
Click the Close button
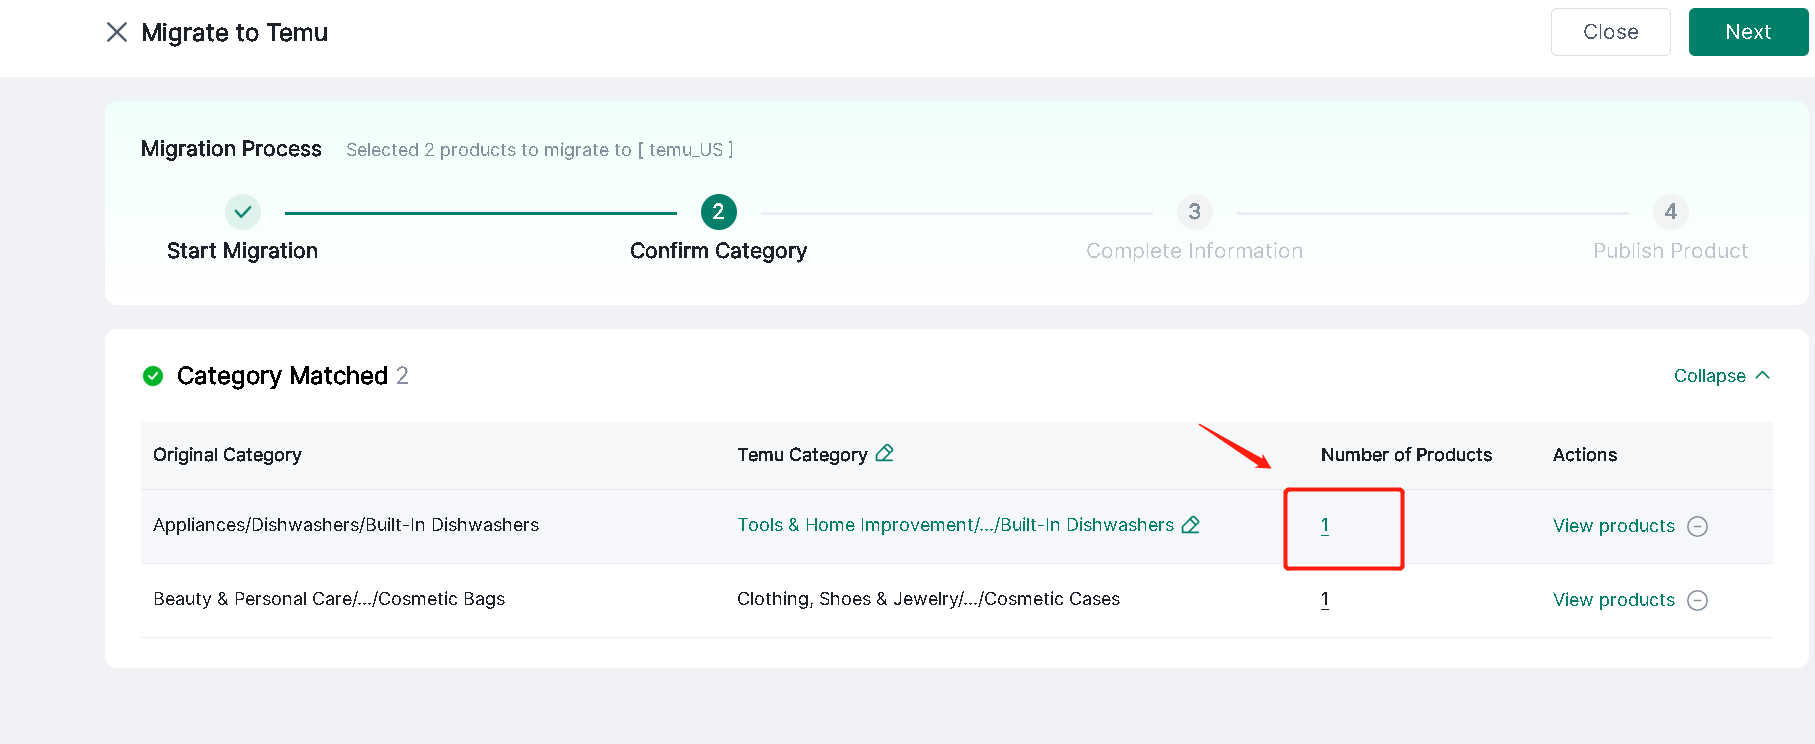coord(1611,32)
